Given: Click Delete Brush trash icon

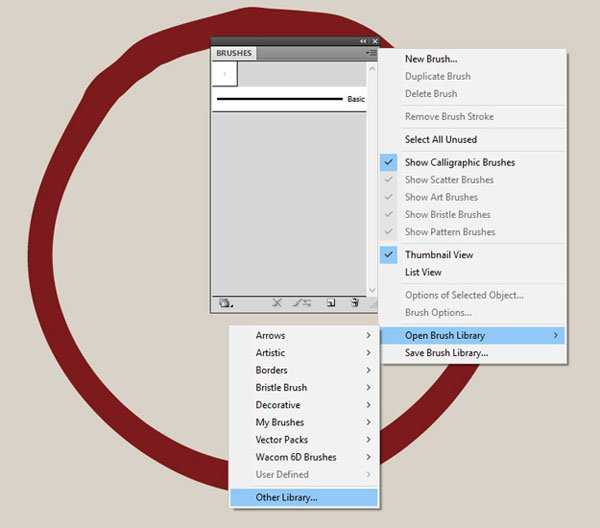Looking at the screenshot, I should (x=354, y=302).
